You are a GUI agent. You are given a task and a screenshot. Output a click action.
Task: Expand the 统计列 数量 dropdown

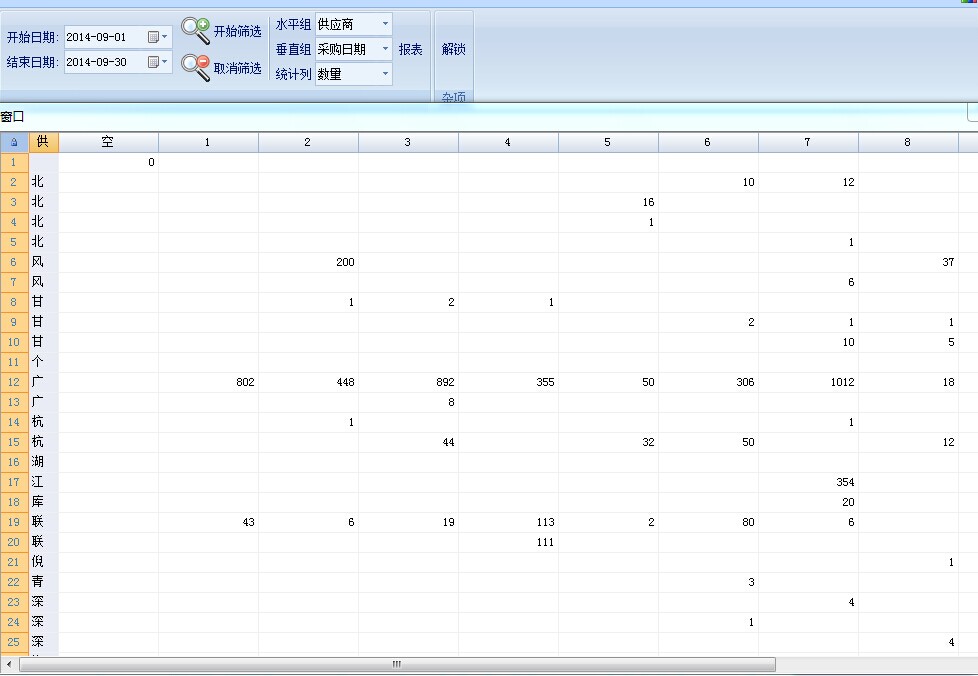coord(385,74)
